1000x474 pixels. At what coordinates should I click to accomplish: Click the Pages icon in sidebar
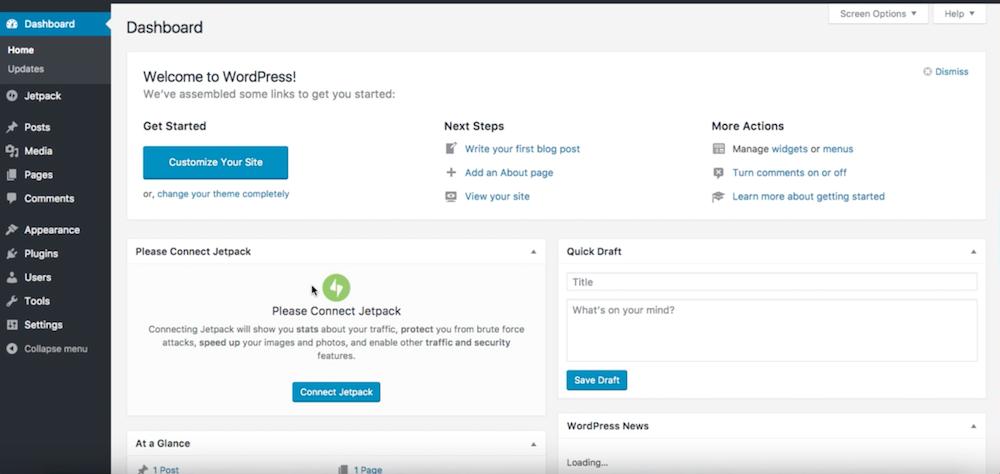point(11,175)
